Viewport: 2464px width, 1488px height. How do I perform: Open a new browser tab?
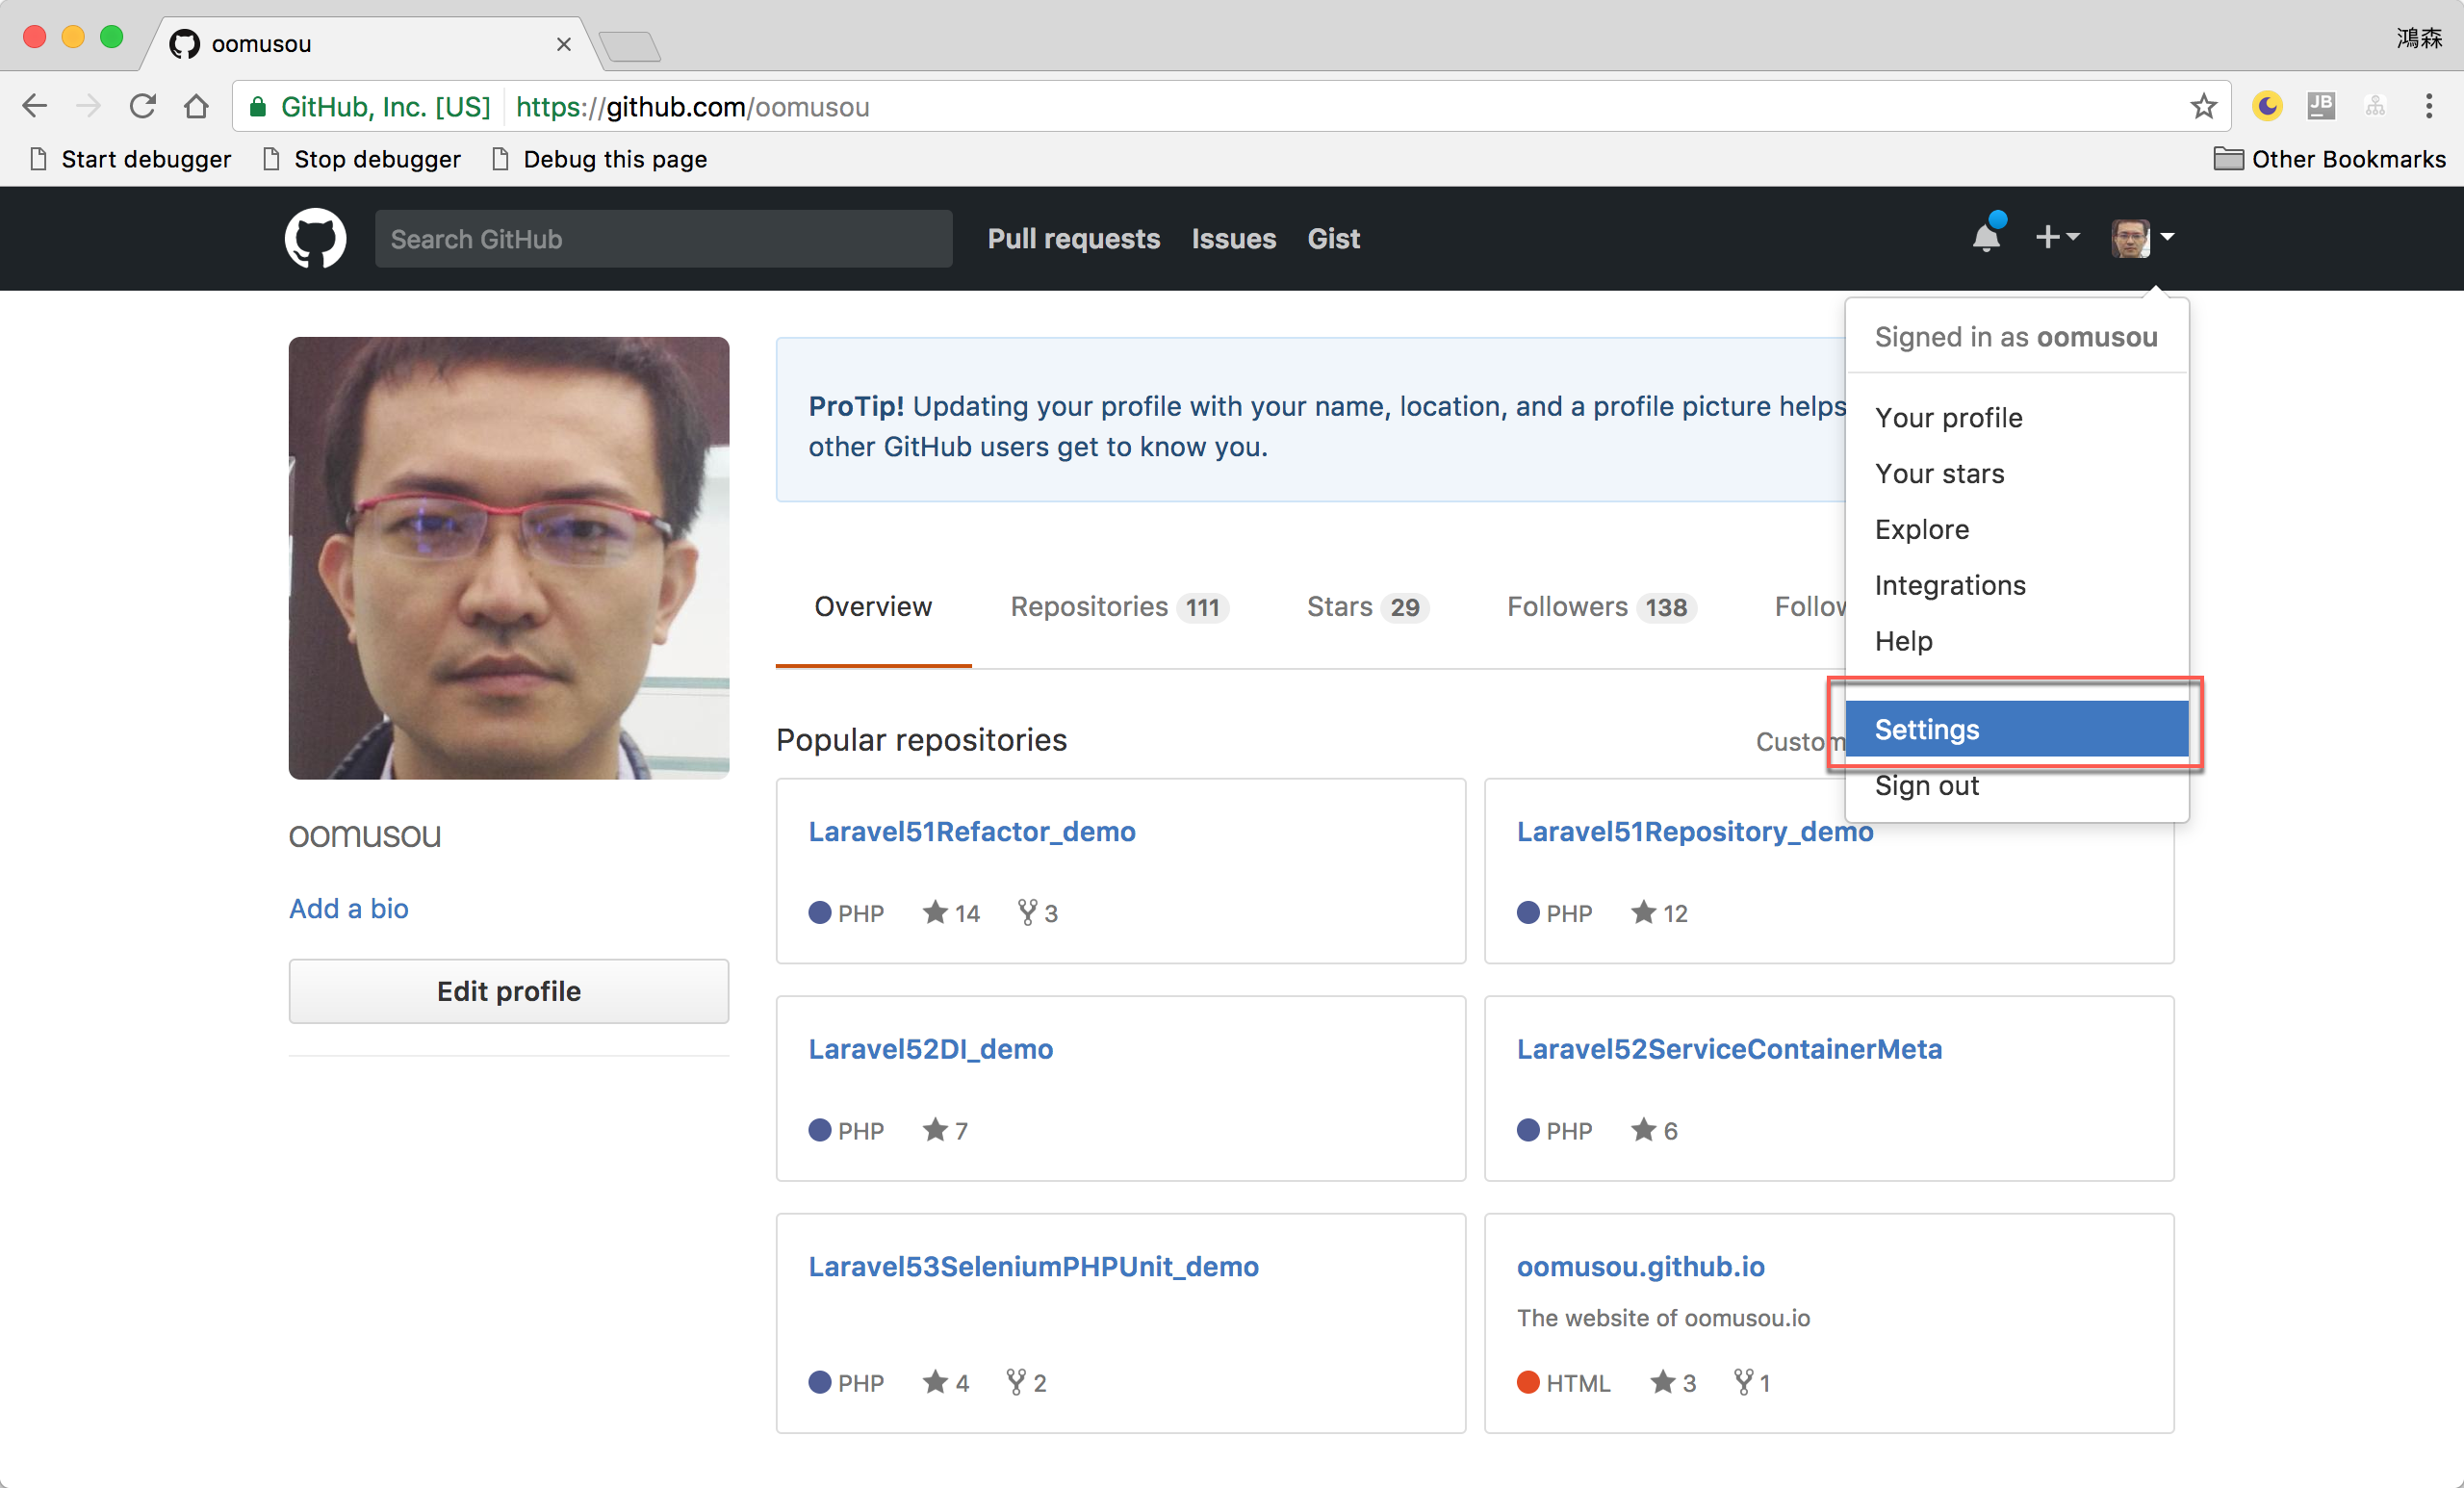629,46
